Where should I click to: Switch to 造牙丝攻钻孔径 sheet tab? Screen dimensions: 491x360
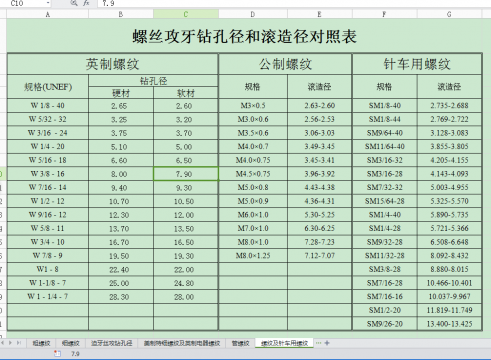tap(112, 343)
